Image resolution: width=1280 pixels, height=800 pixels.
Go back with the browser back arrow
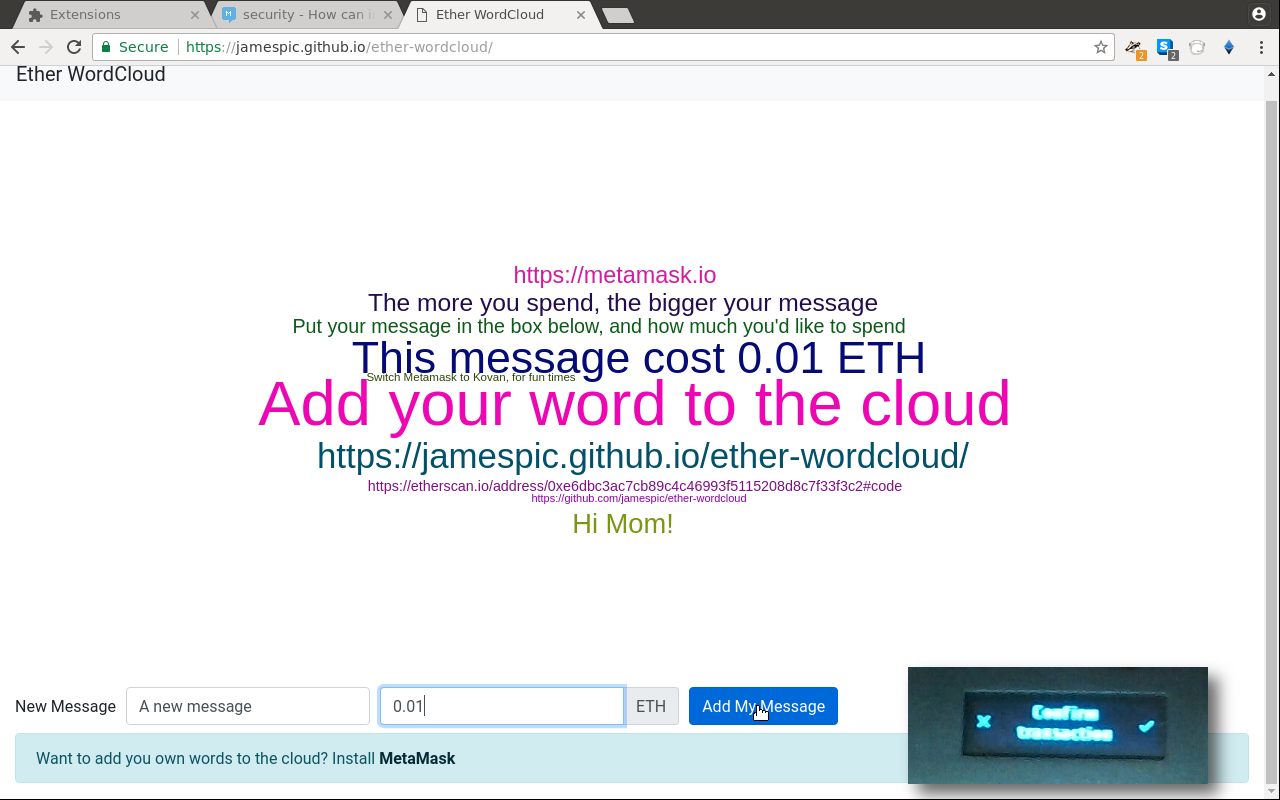(18, 47)
